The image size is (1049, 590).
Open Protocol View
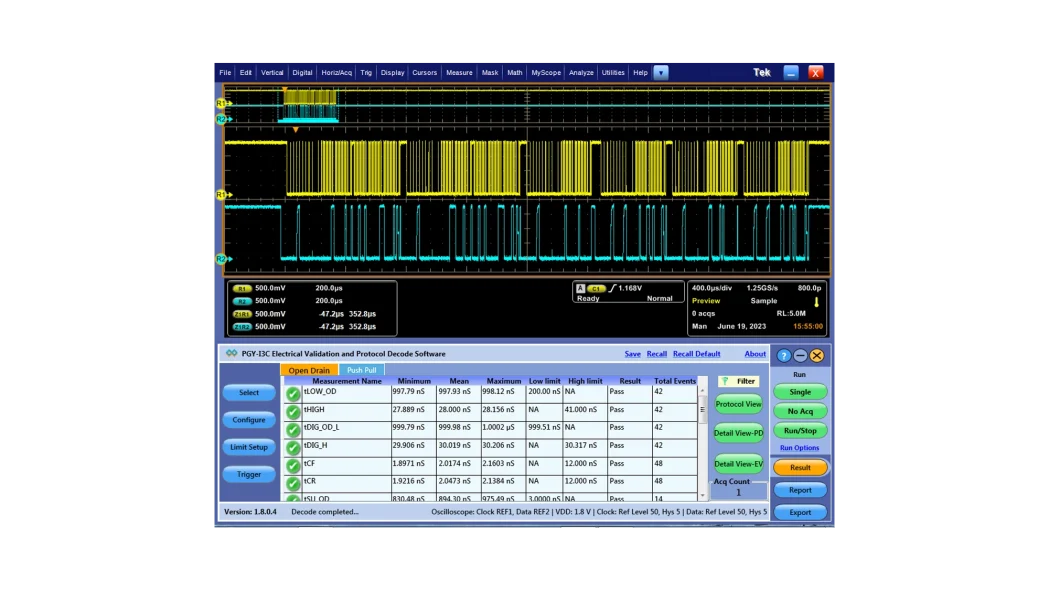point(739,404)
